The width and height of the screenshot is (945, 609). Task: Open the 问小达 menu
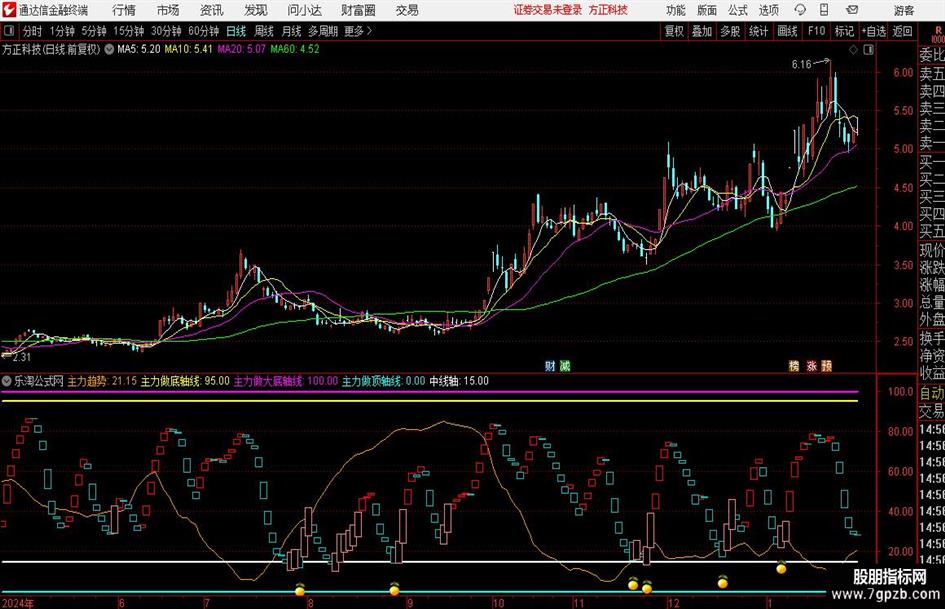point(304,10)
